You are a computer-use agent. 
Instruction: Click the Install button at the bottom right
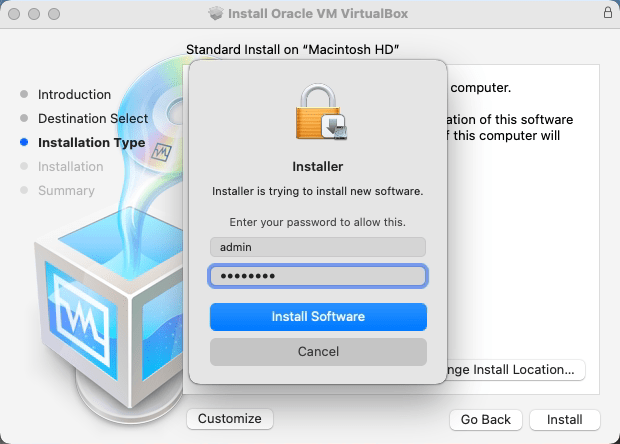pos(564,420)
